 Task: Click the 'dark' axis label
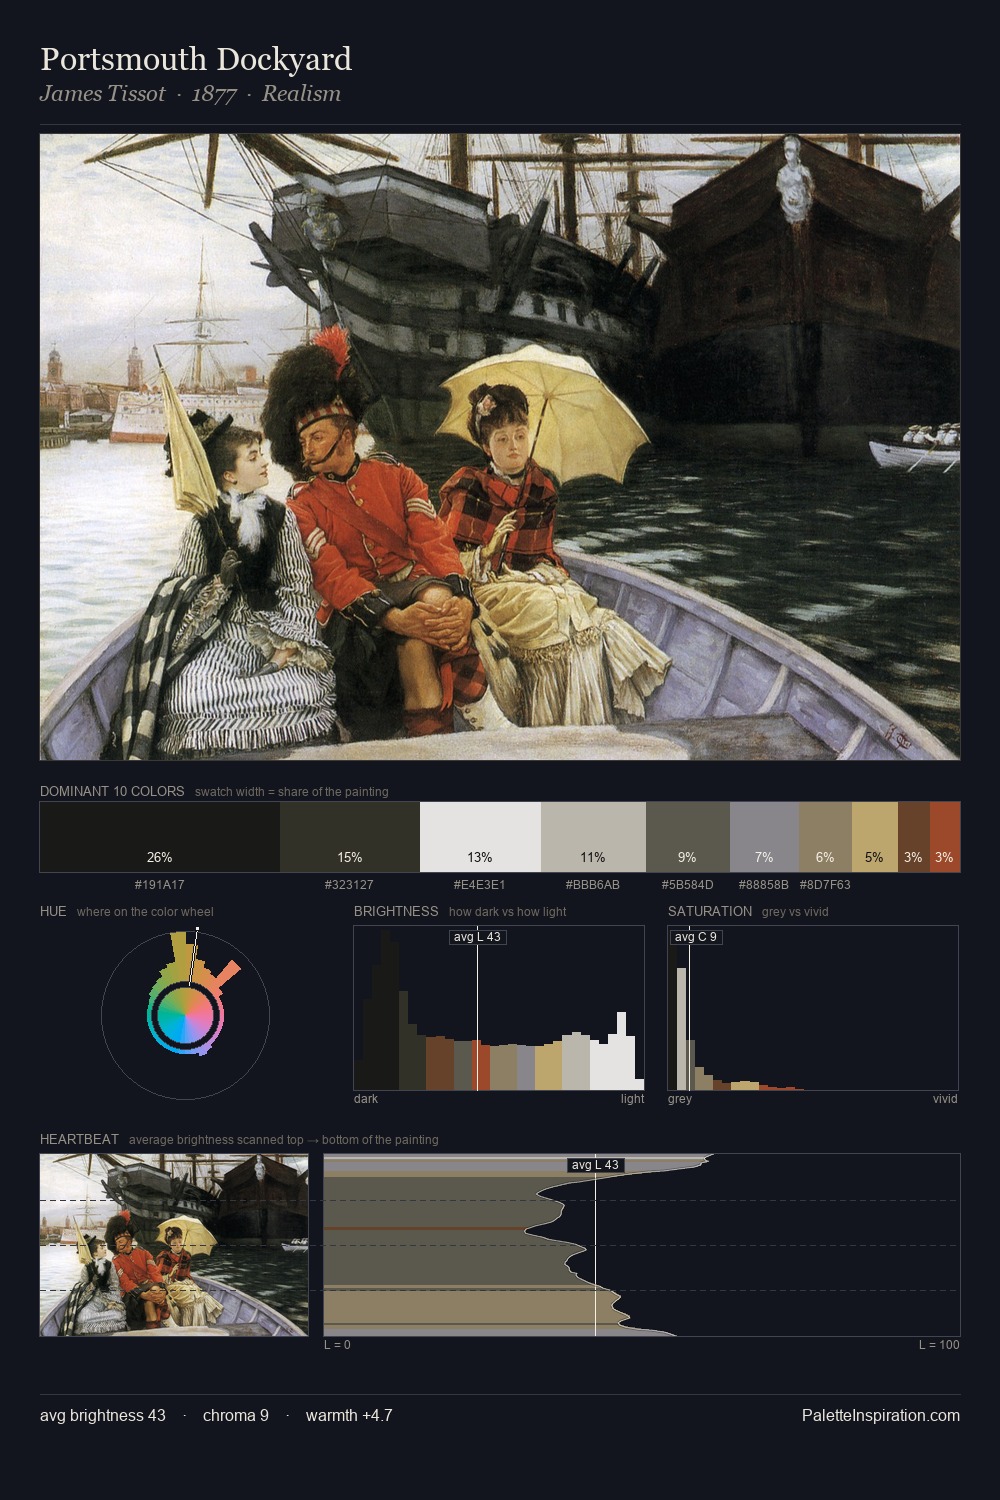[366, 1099]
